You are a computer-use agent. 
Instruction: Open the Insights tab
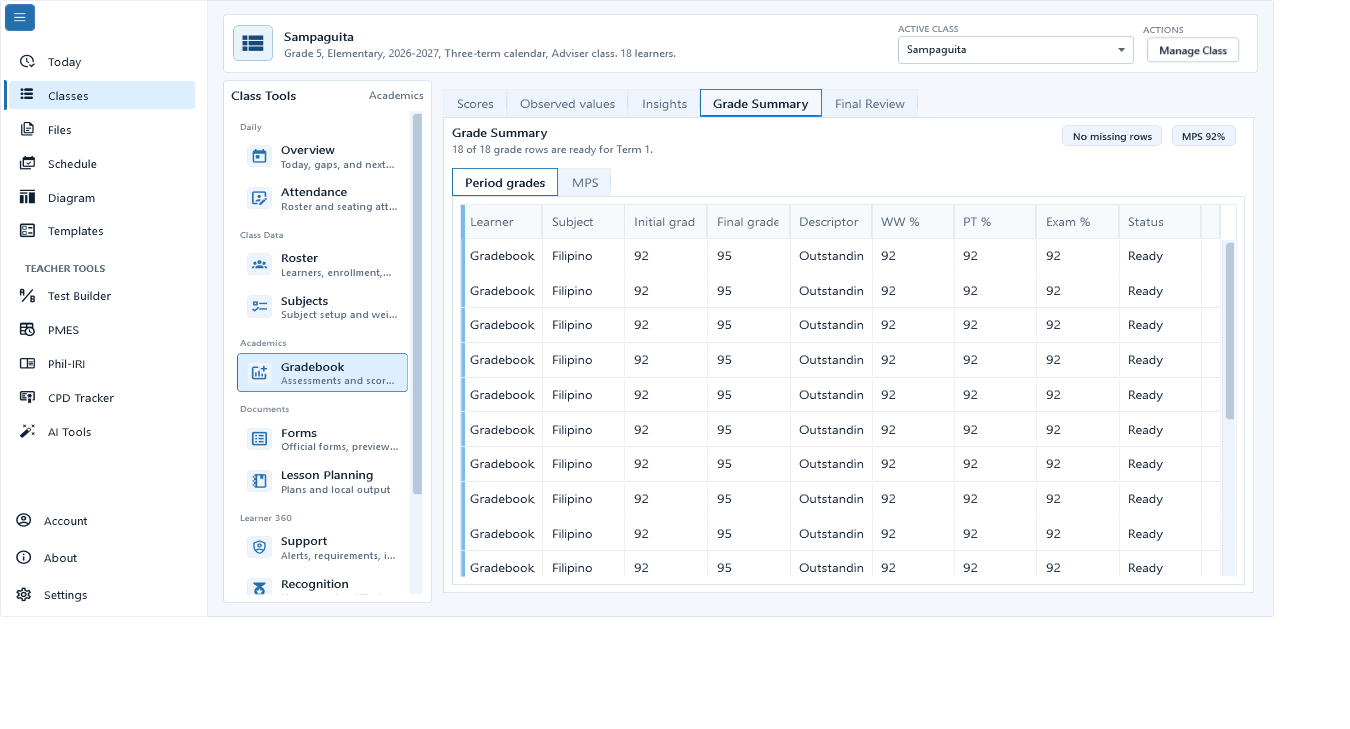[664, 104]
